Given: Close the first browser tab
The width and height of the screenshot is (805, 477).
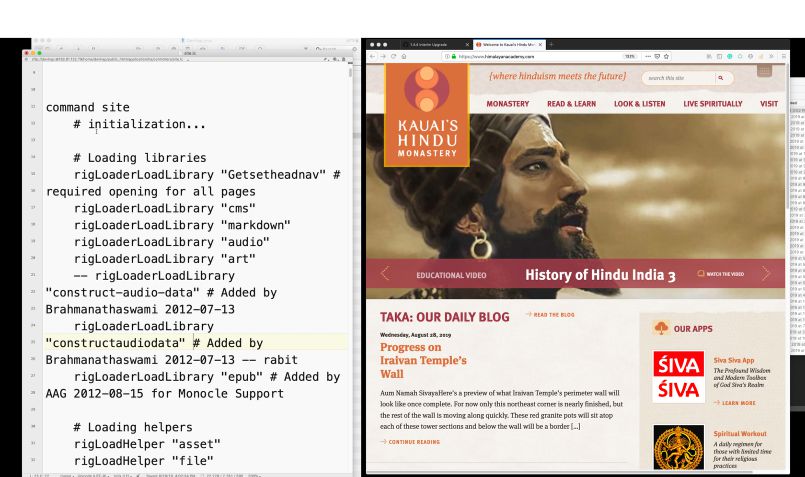Looking at the screenshot, I should 467,45.
